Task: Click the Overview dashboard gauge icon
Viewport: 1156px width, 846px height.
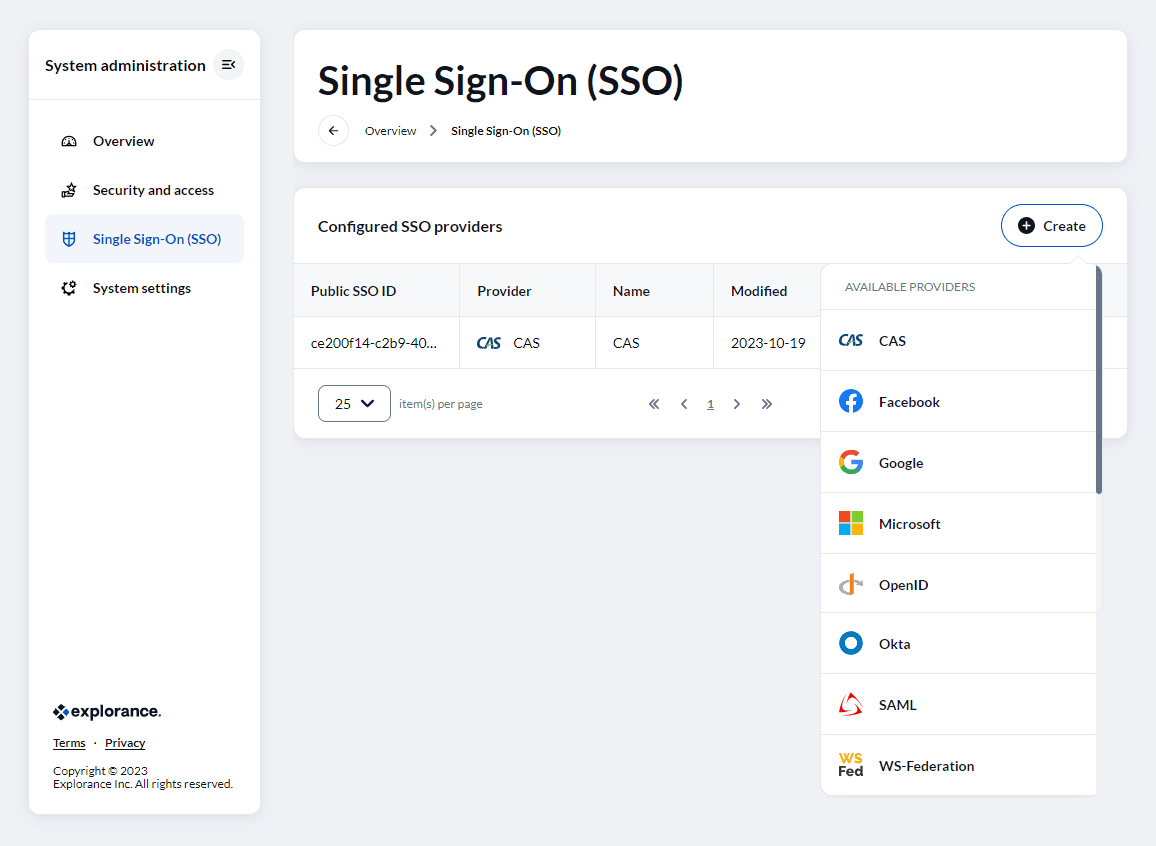Action: click(x=69, y=141)
